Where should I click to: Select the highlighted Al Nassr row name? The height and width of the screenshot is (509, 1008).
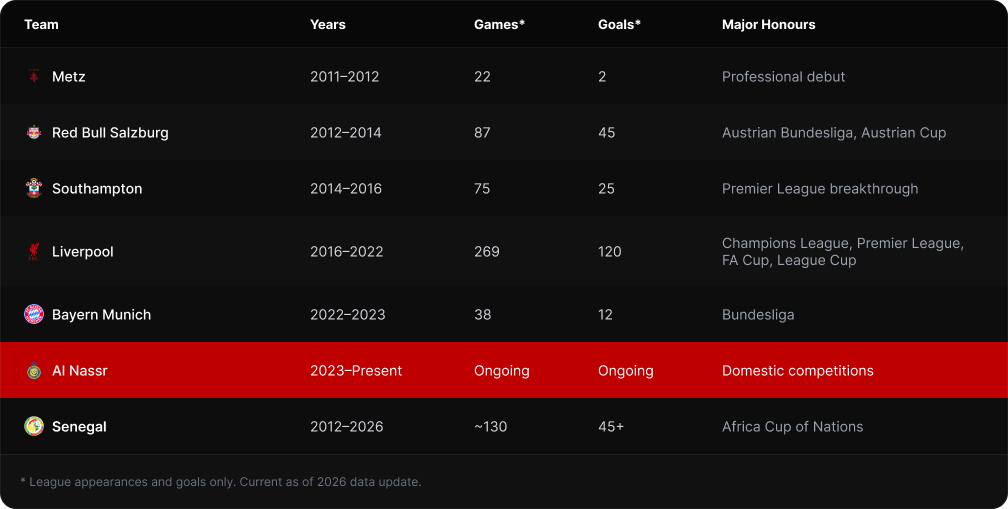tap(80, 371)
